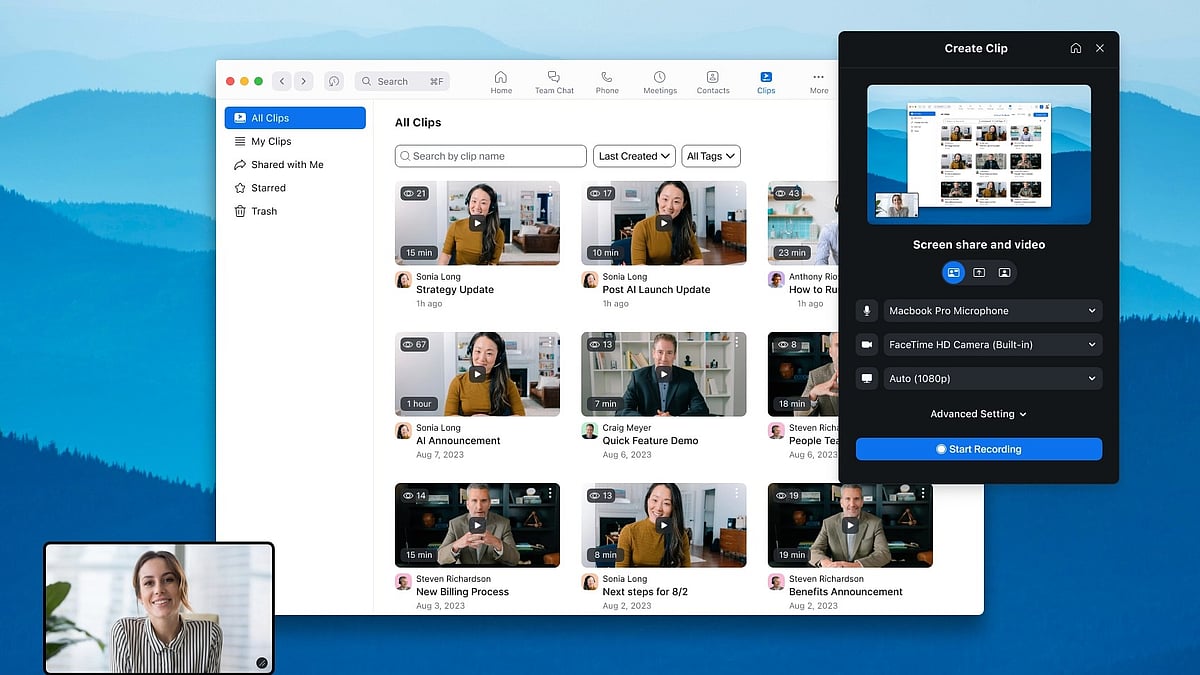
Task: Click the Search by clip name field
Action: click(491, 156)
